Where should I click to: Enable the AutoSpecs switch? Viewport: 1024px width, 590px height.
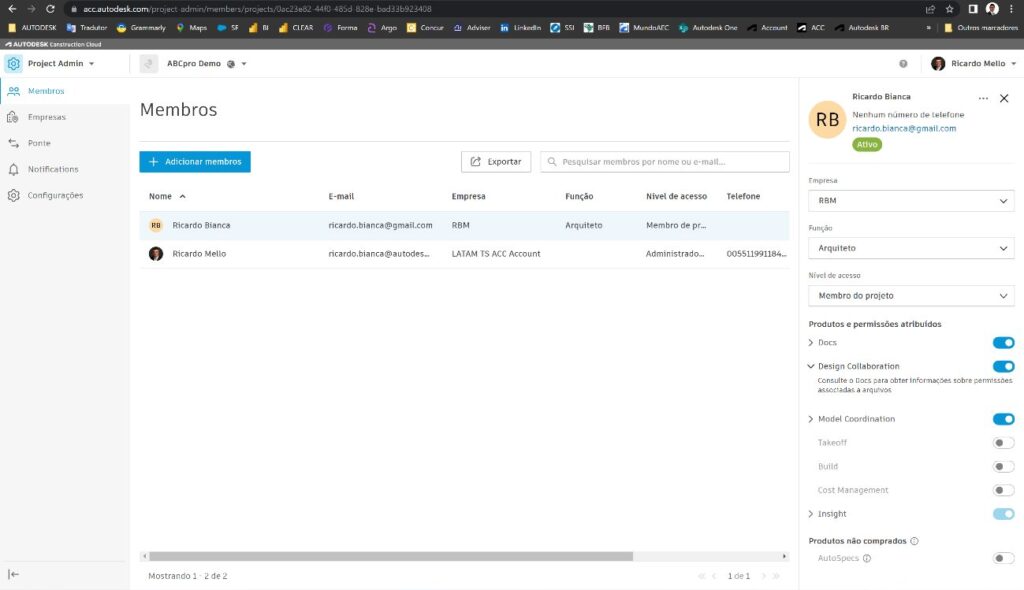click(x=1003, y=558)
